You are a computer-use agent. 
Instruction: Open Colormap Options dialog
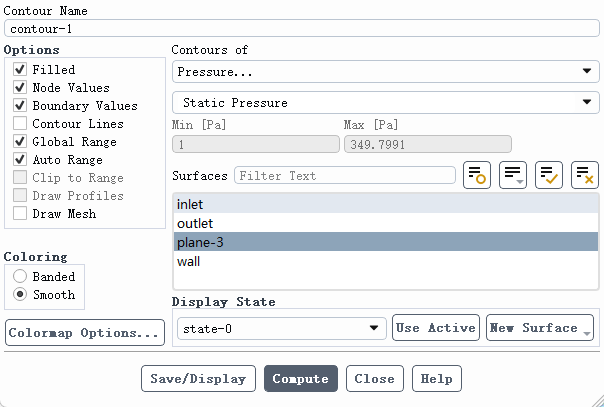[85, 333]
